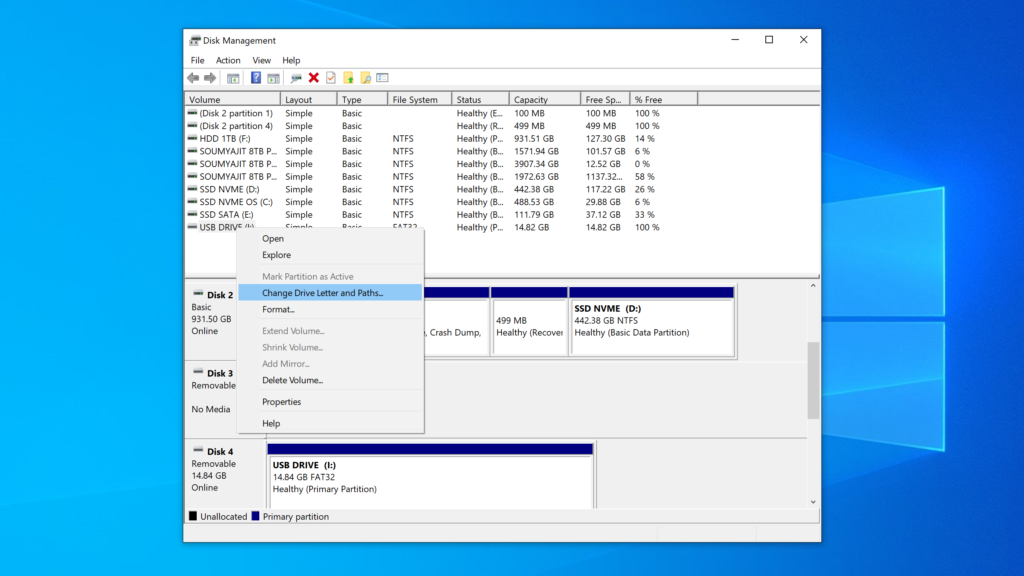Click the scroll-up arrow of disk pane
1024x576 pixels.
813,286
